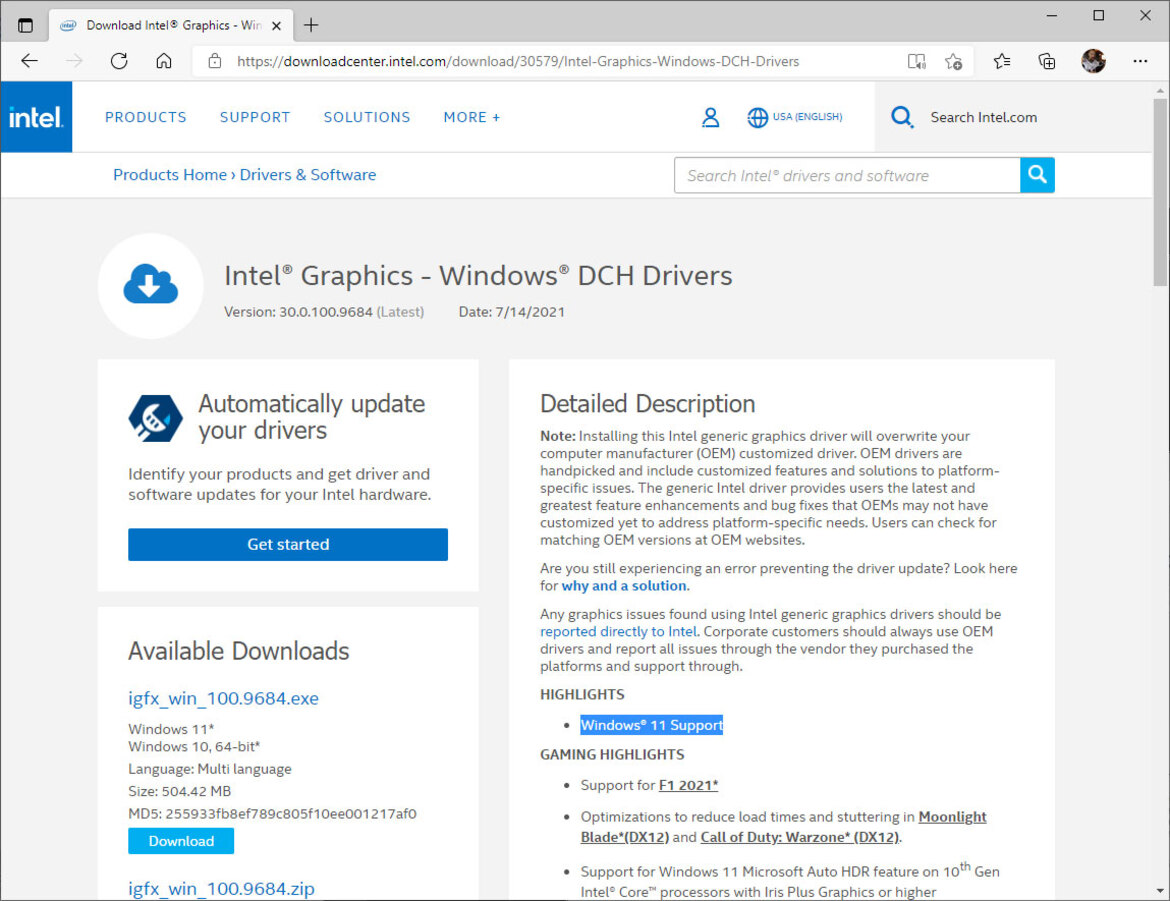This screenshot has height=901, width=1170.
Task: Go back to the previous page
Action: click(x=29, y=61)
